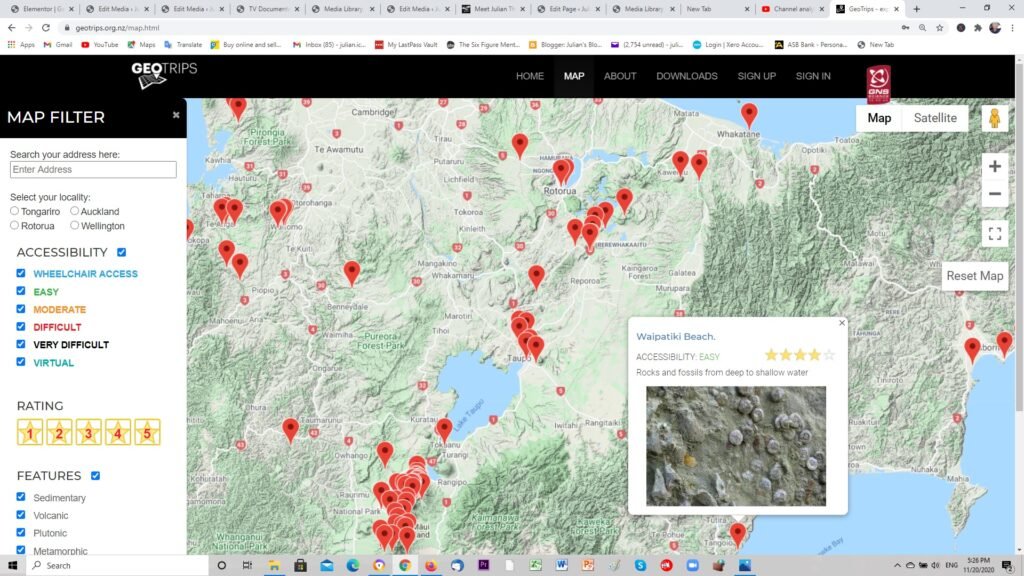This screenshot has height=576, width=1024.
Task: Toggle all Features checkbox
Action: (95, 475)
